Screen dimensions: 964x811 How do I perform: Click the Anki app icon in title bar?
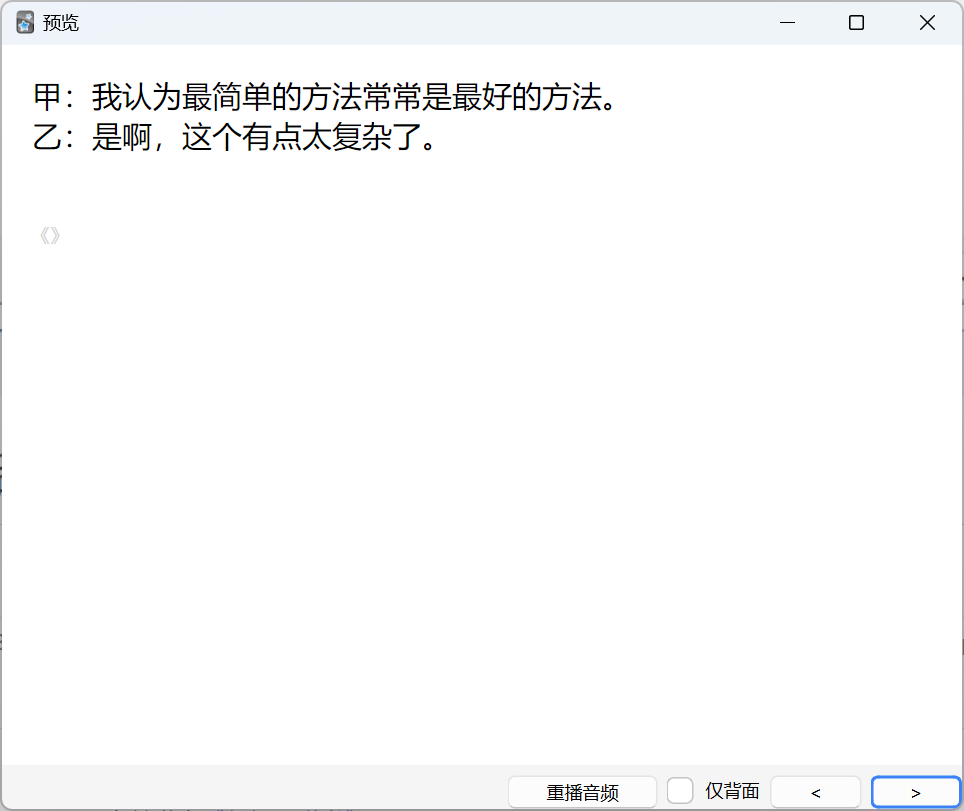point(25,23)
